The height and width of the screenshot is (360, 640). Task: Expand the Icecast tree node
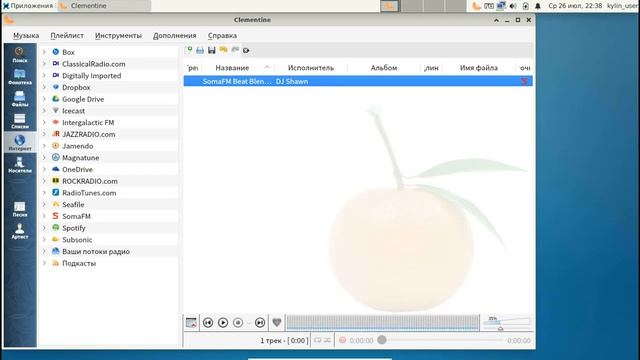coord(44,111)
